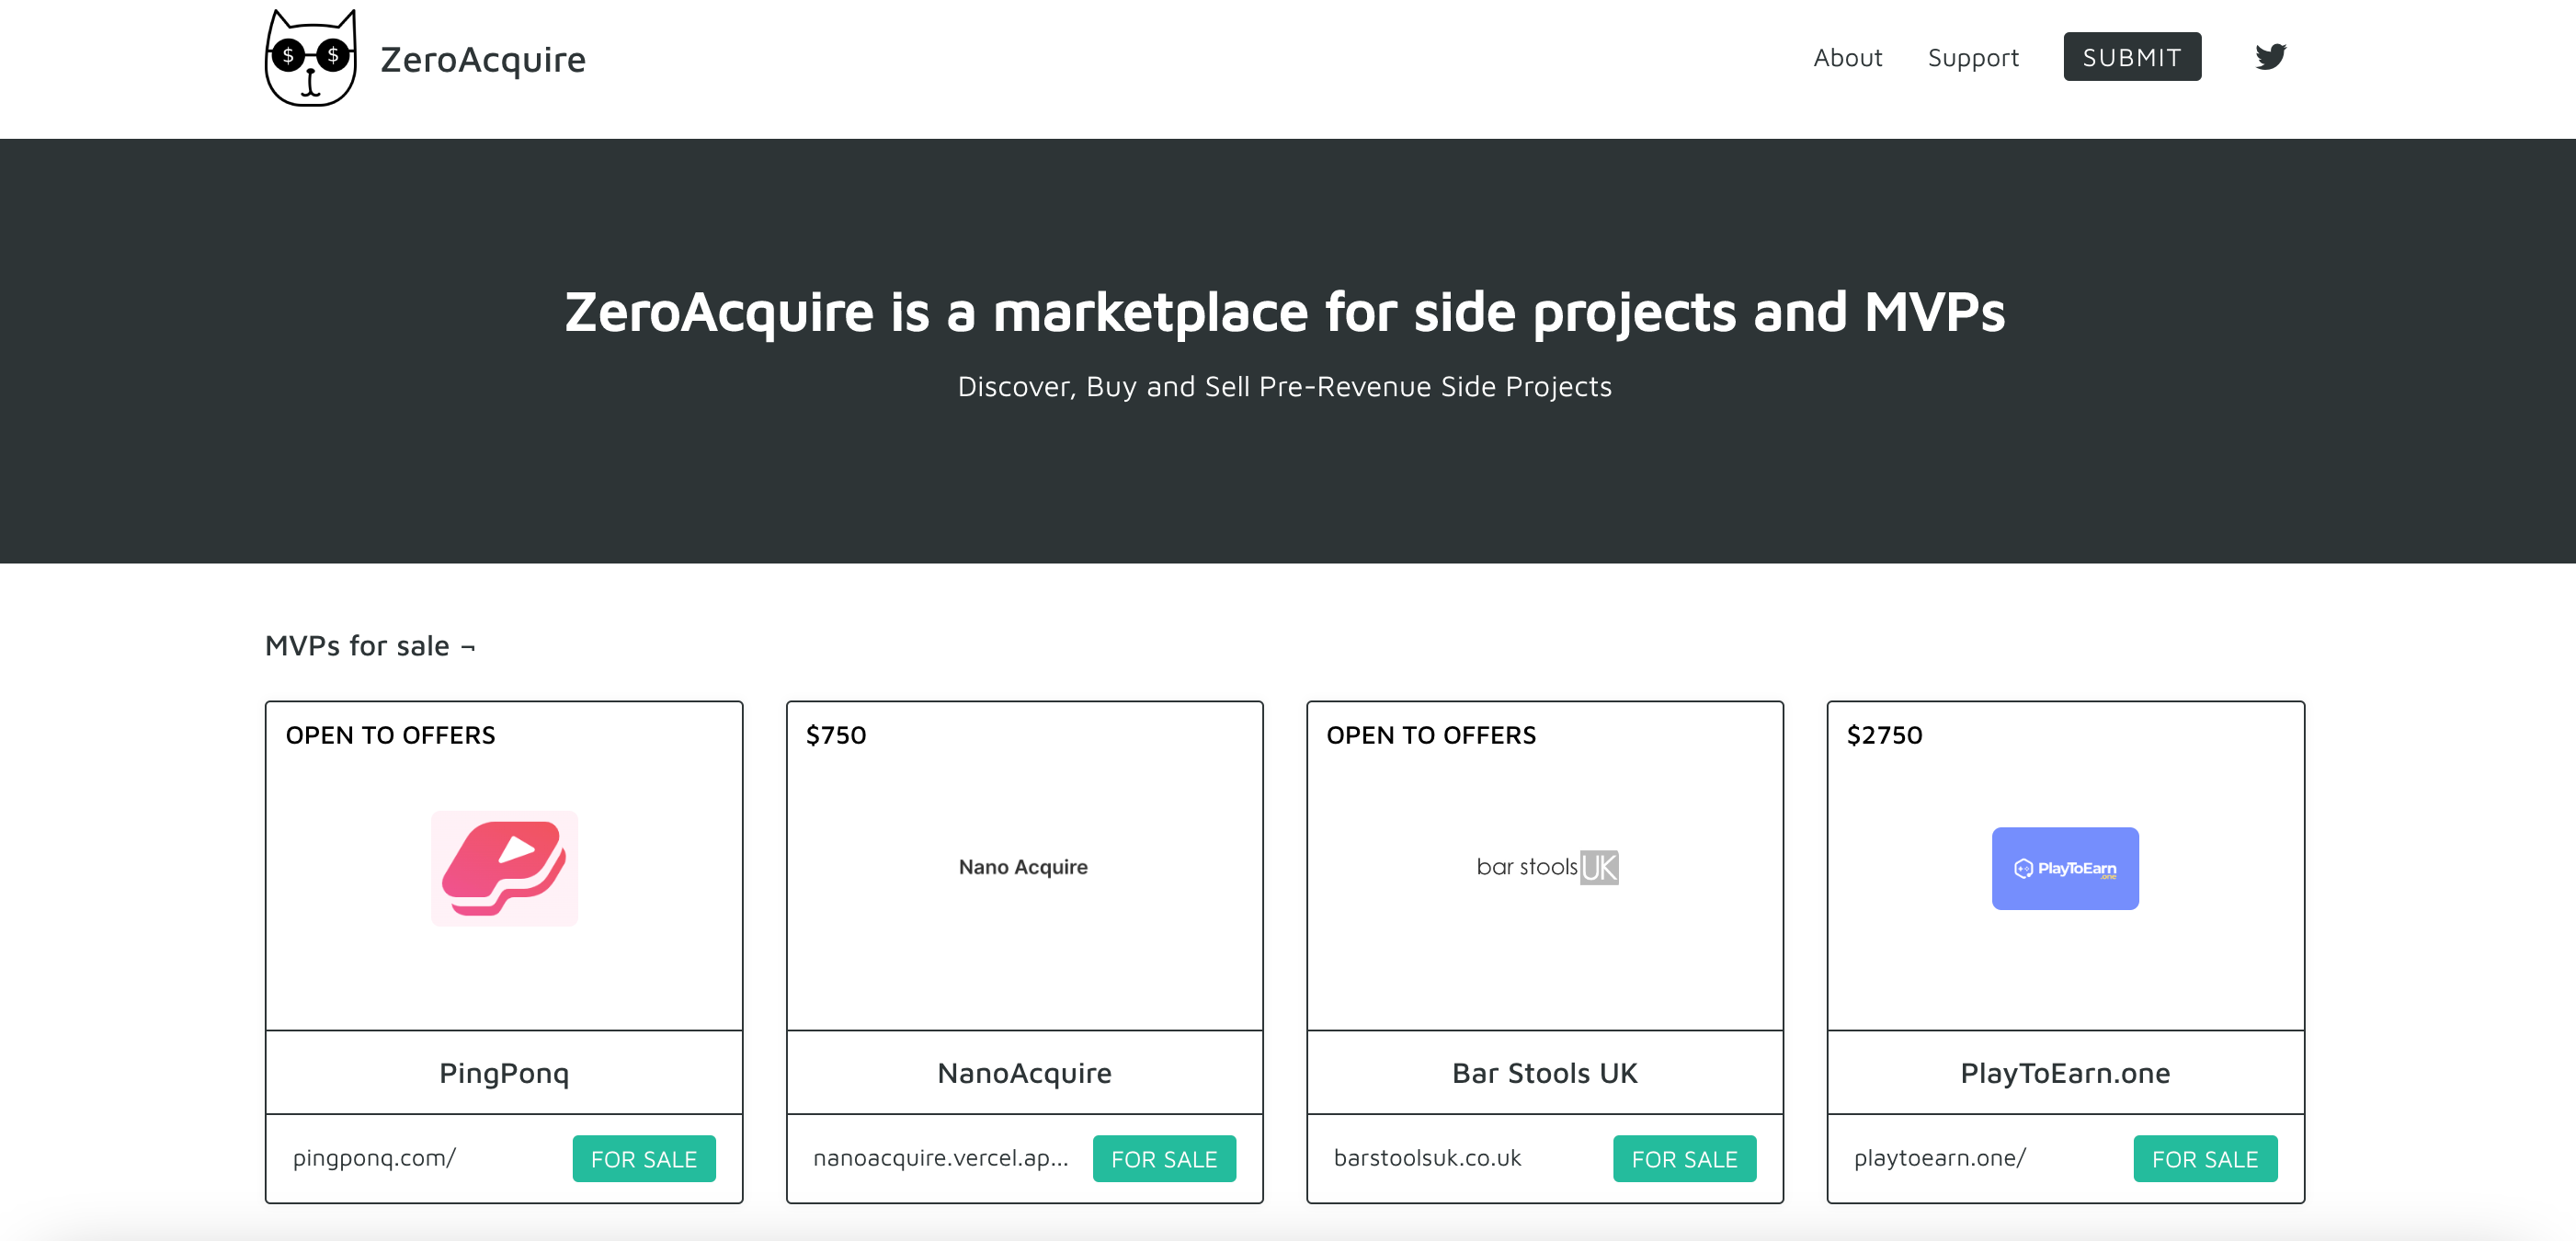Click OPEN TO OFFERS on Bar Stools UK card
The image size is (2576, 1241).
1431,735
